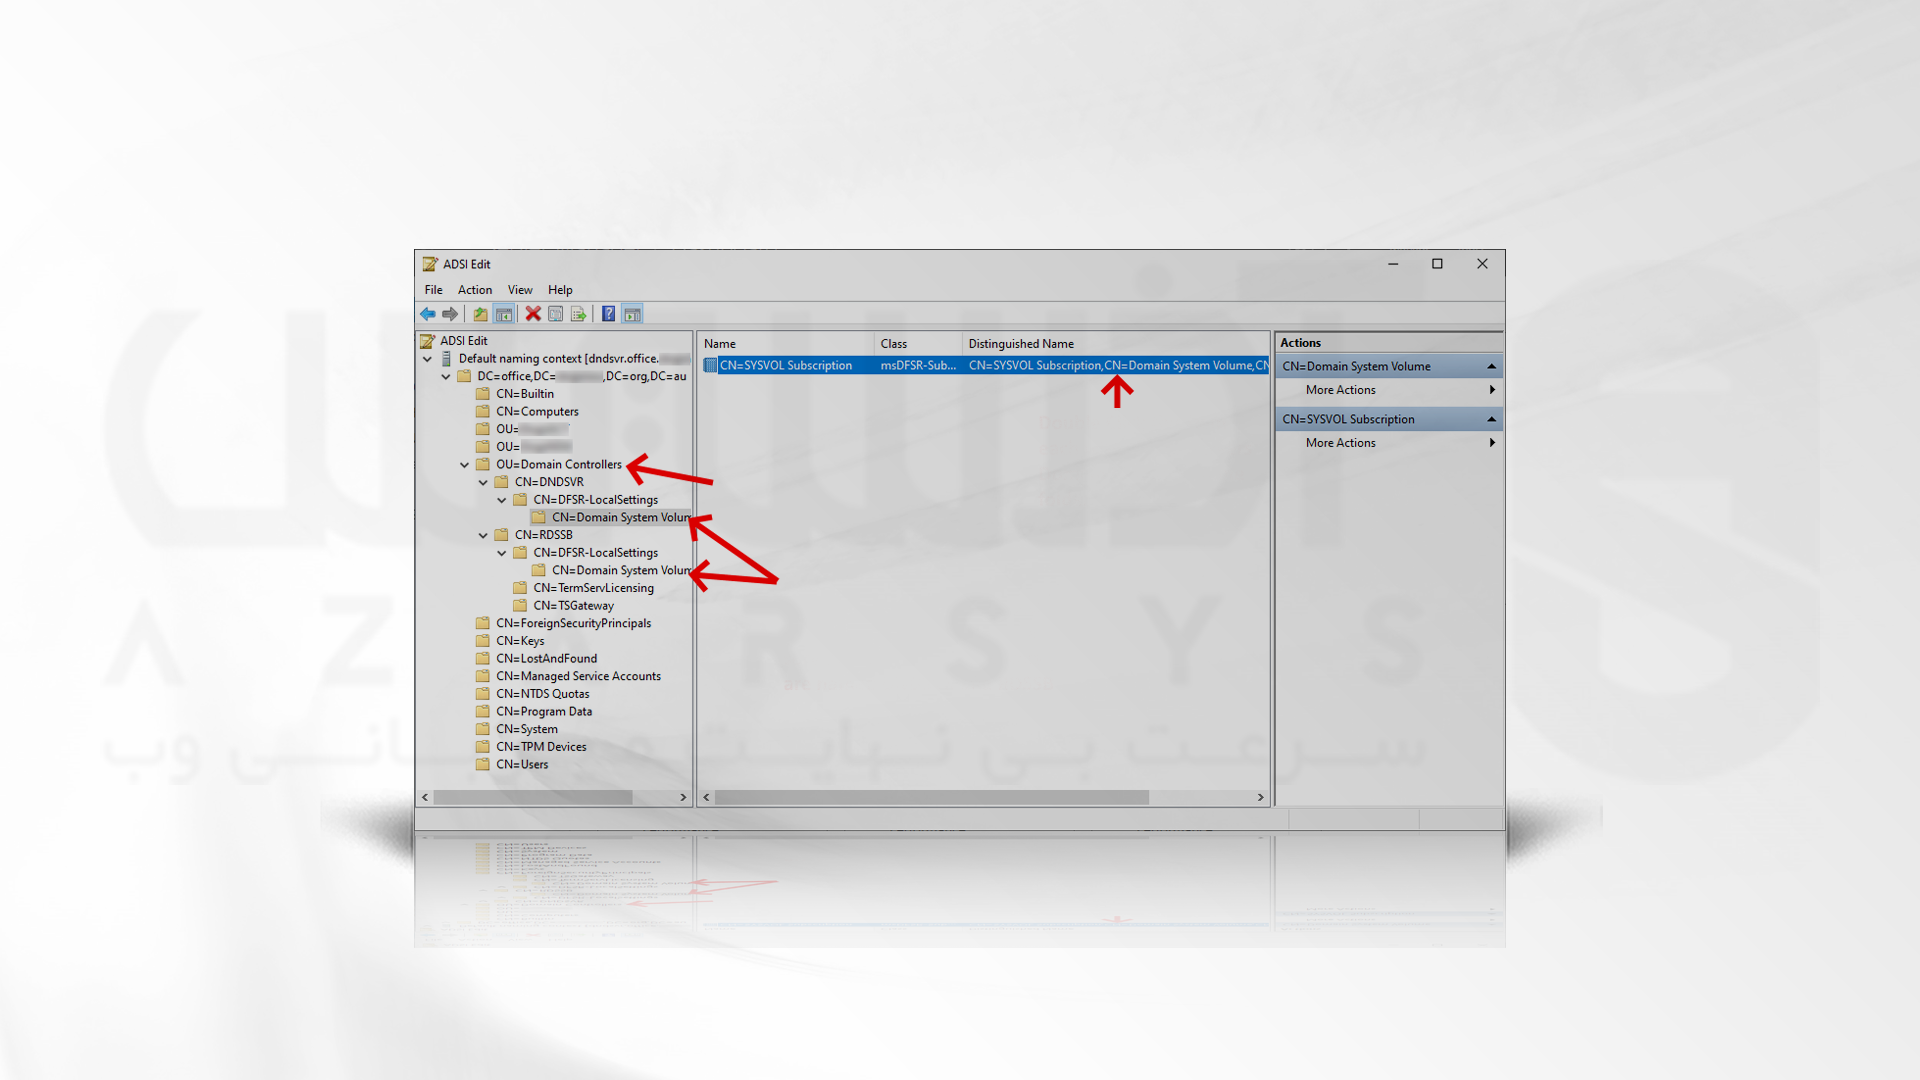Click the Back arrow toolbar icon
This screenshot has width=1920, height=1080.
428,314
